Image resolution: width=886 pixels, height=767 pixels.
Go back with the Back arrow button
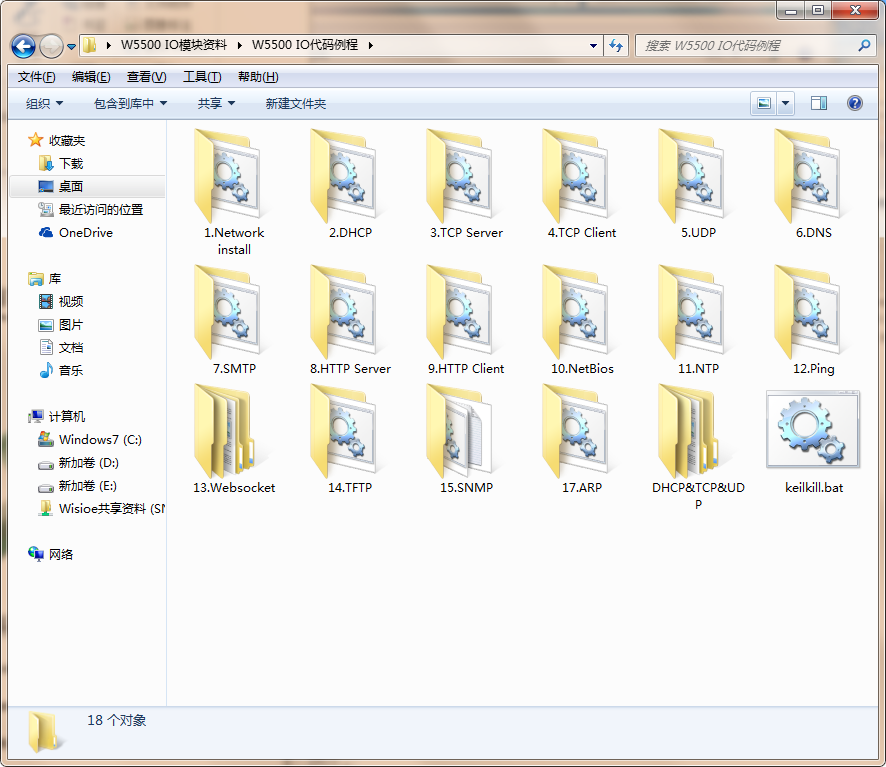point(23,46)
